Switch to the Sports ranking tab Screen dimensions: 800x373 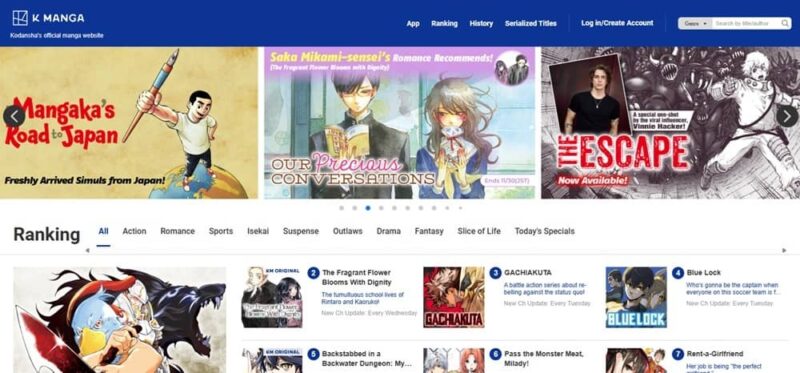(x=221, y=231)
